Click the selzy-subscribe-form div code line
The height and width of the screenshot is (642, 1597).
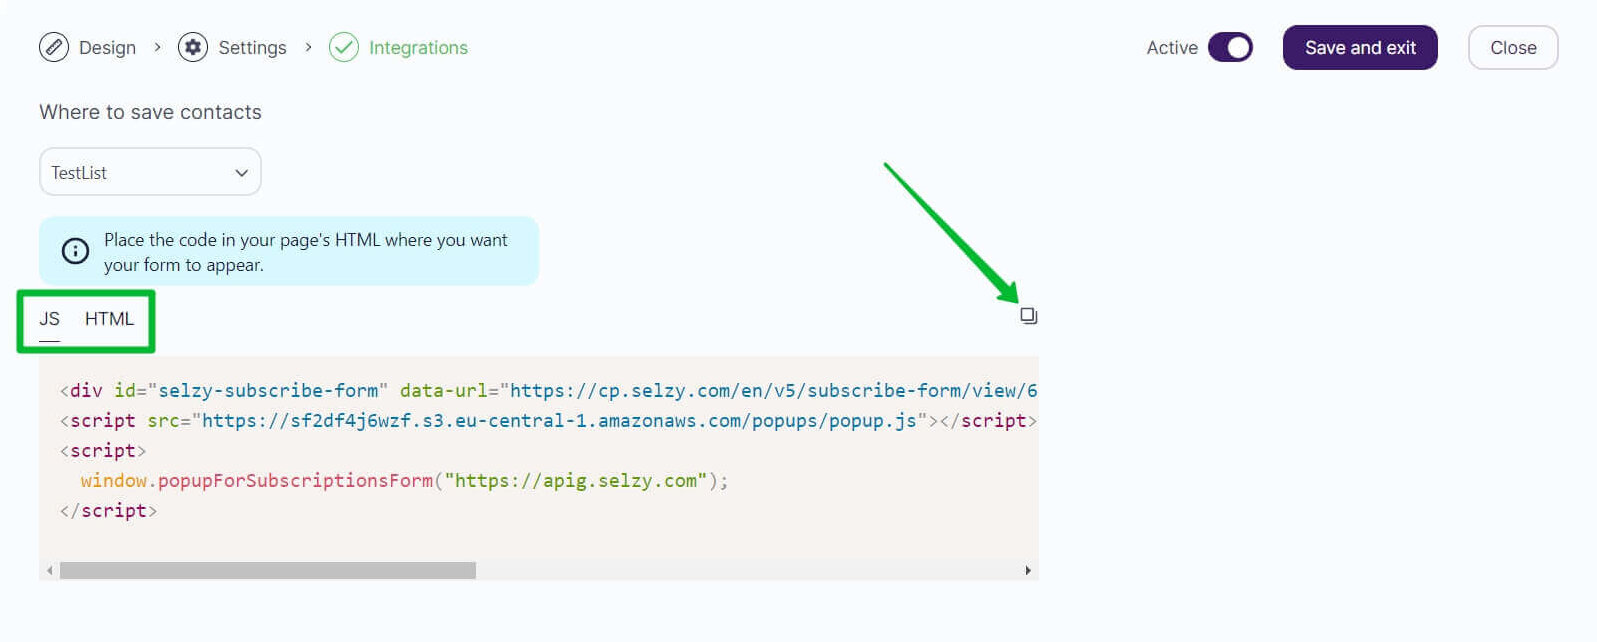(548, 391)
